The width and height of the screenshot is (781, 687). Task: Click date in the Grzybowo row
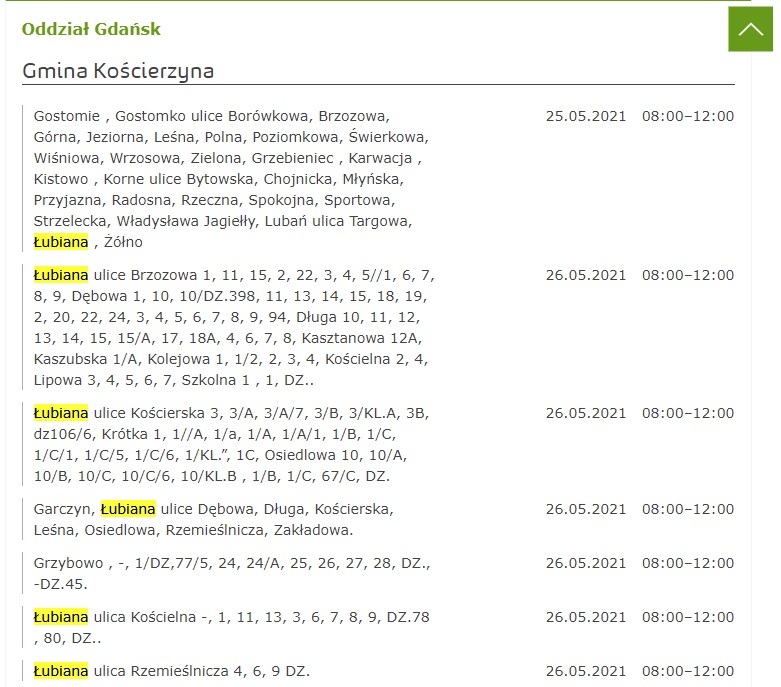click(x=586, y=563)
